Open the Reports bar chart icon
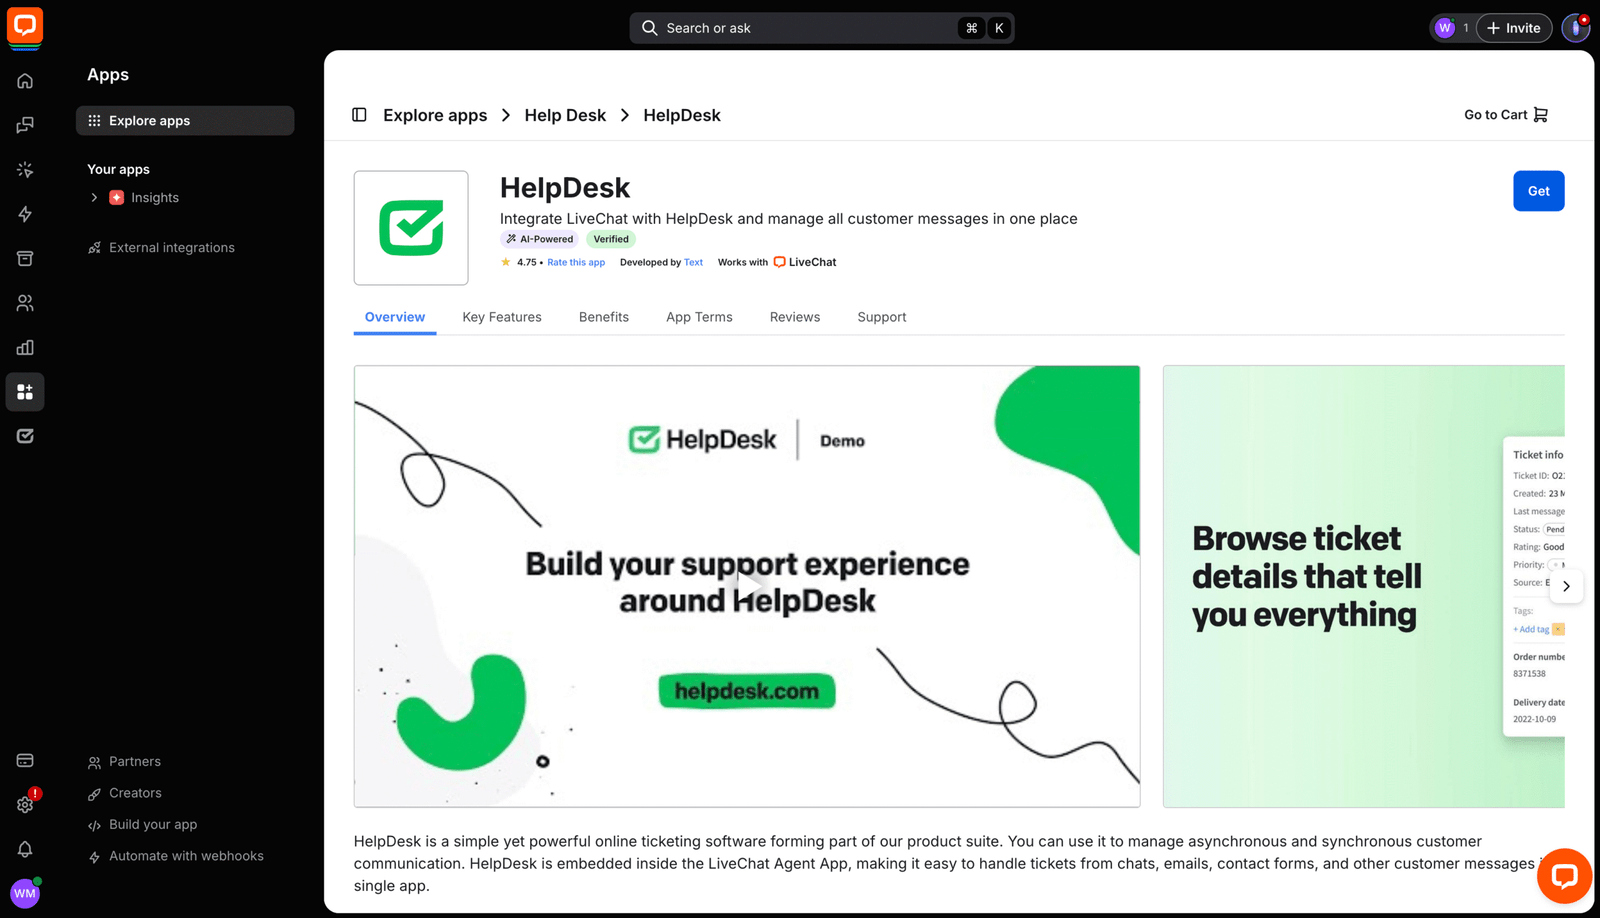 [x=25, y=347]
